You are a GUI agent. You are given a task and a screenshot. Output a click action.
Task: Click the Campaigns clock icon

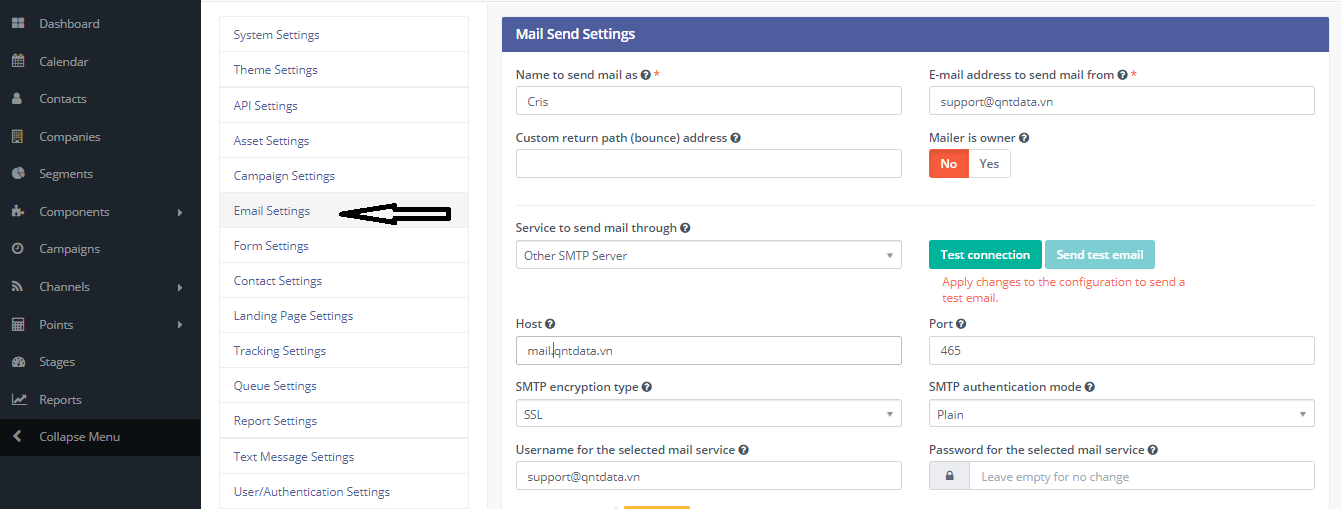[x=18, y=249]
